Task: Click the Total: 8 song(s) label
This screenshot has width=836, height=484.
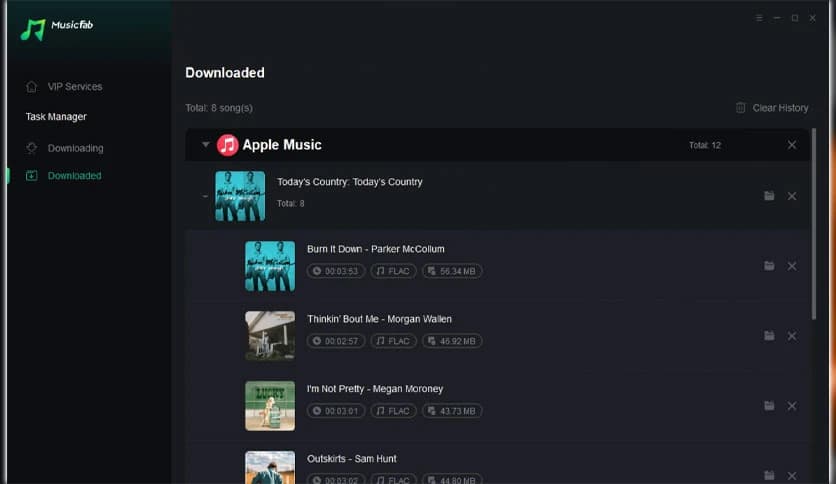Action: 219,108
